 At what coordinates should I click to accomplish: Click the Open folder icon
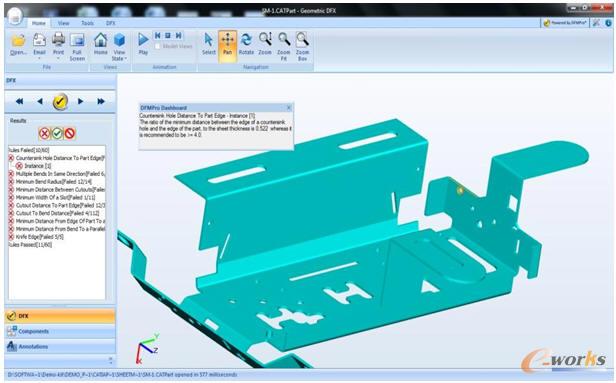click(x=18, y=40)
